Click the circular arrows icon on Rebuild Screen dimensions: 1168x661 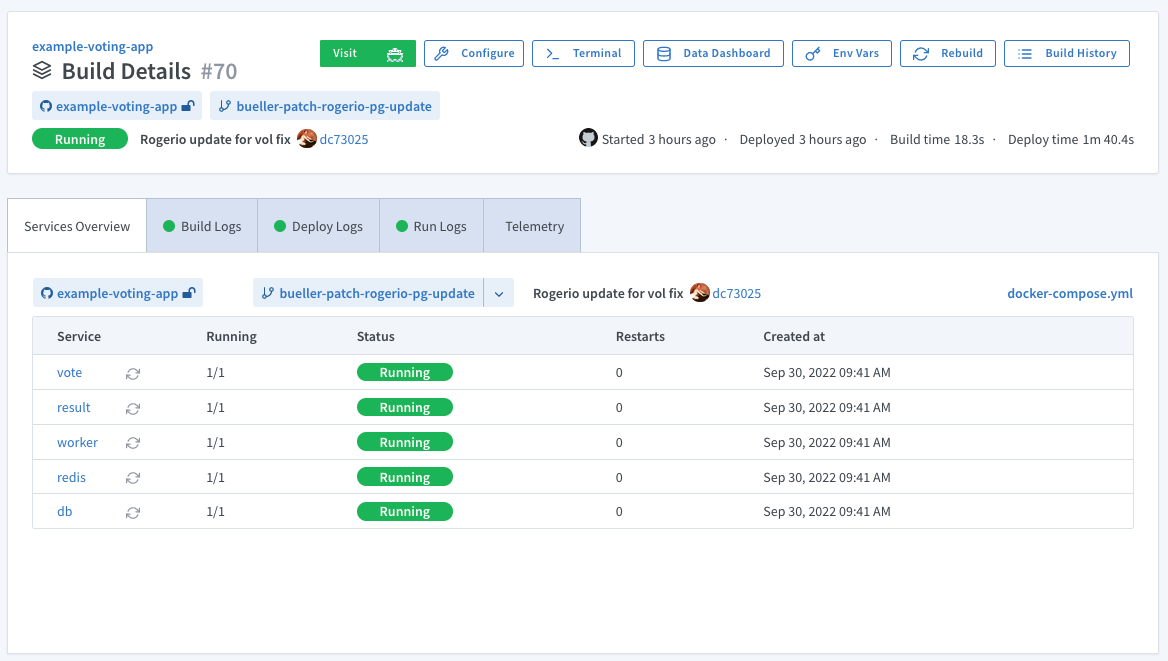coord(921,54)
